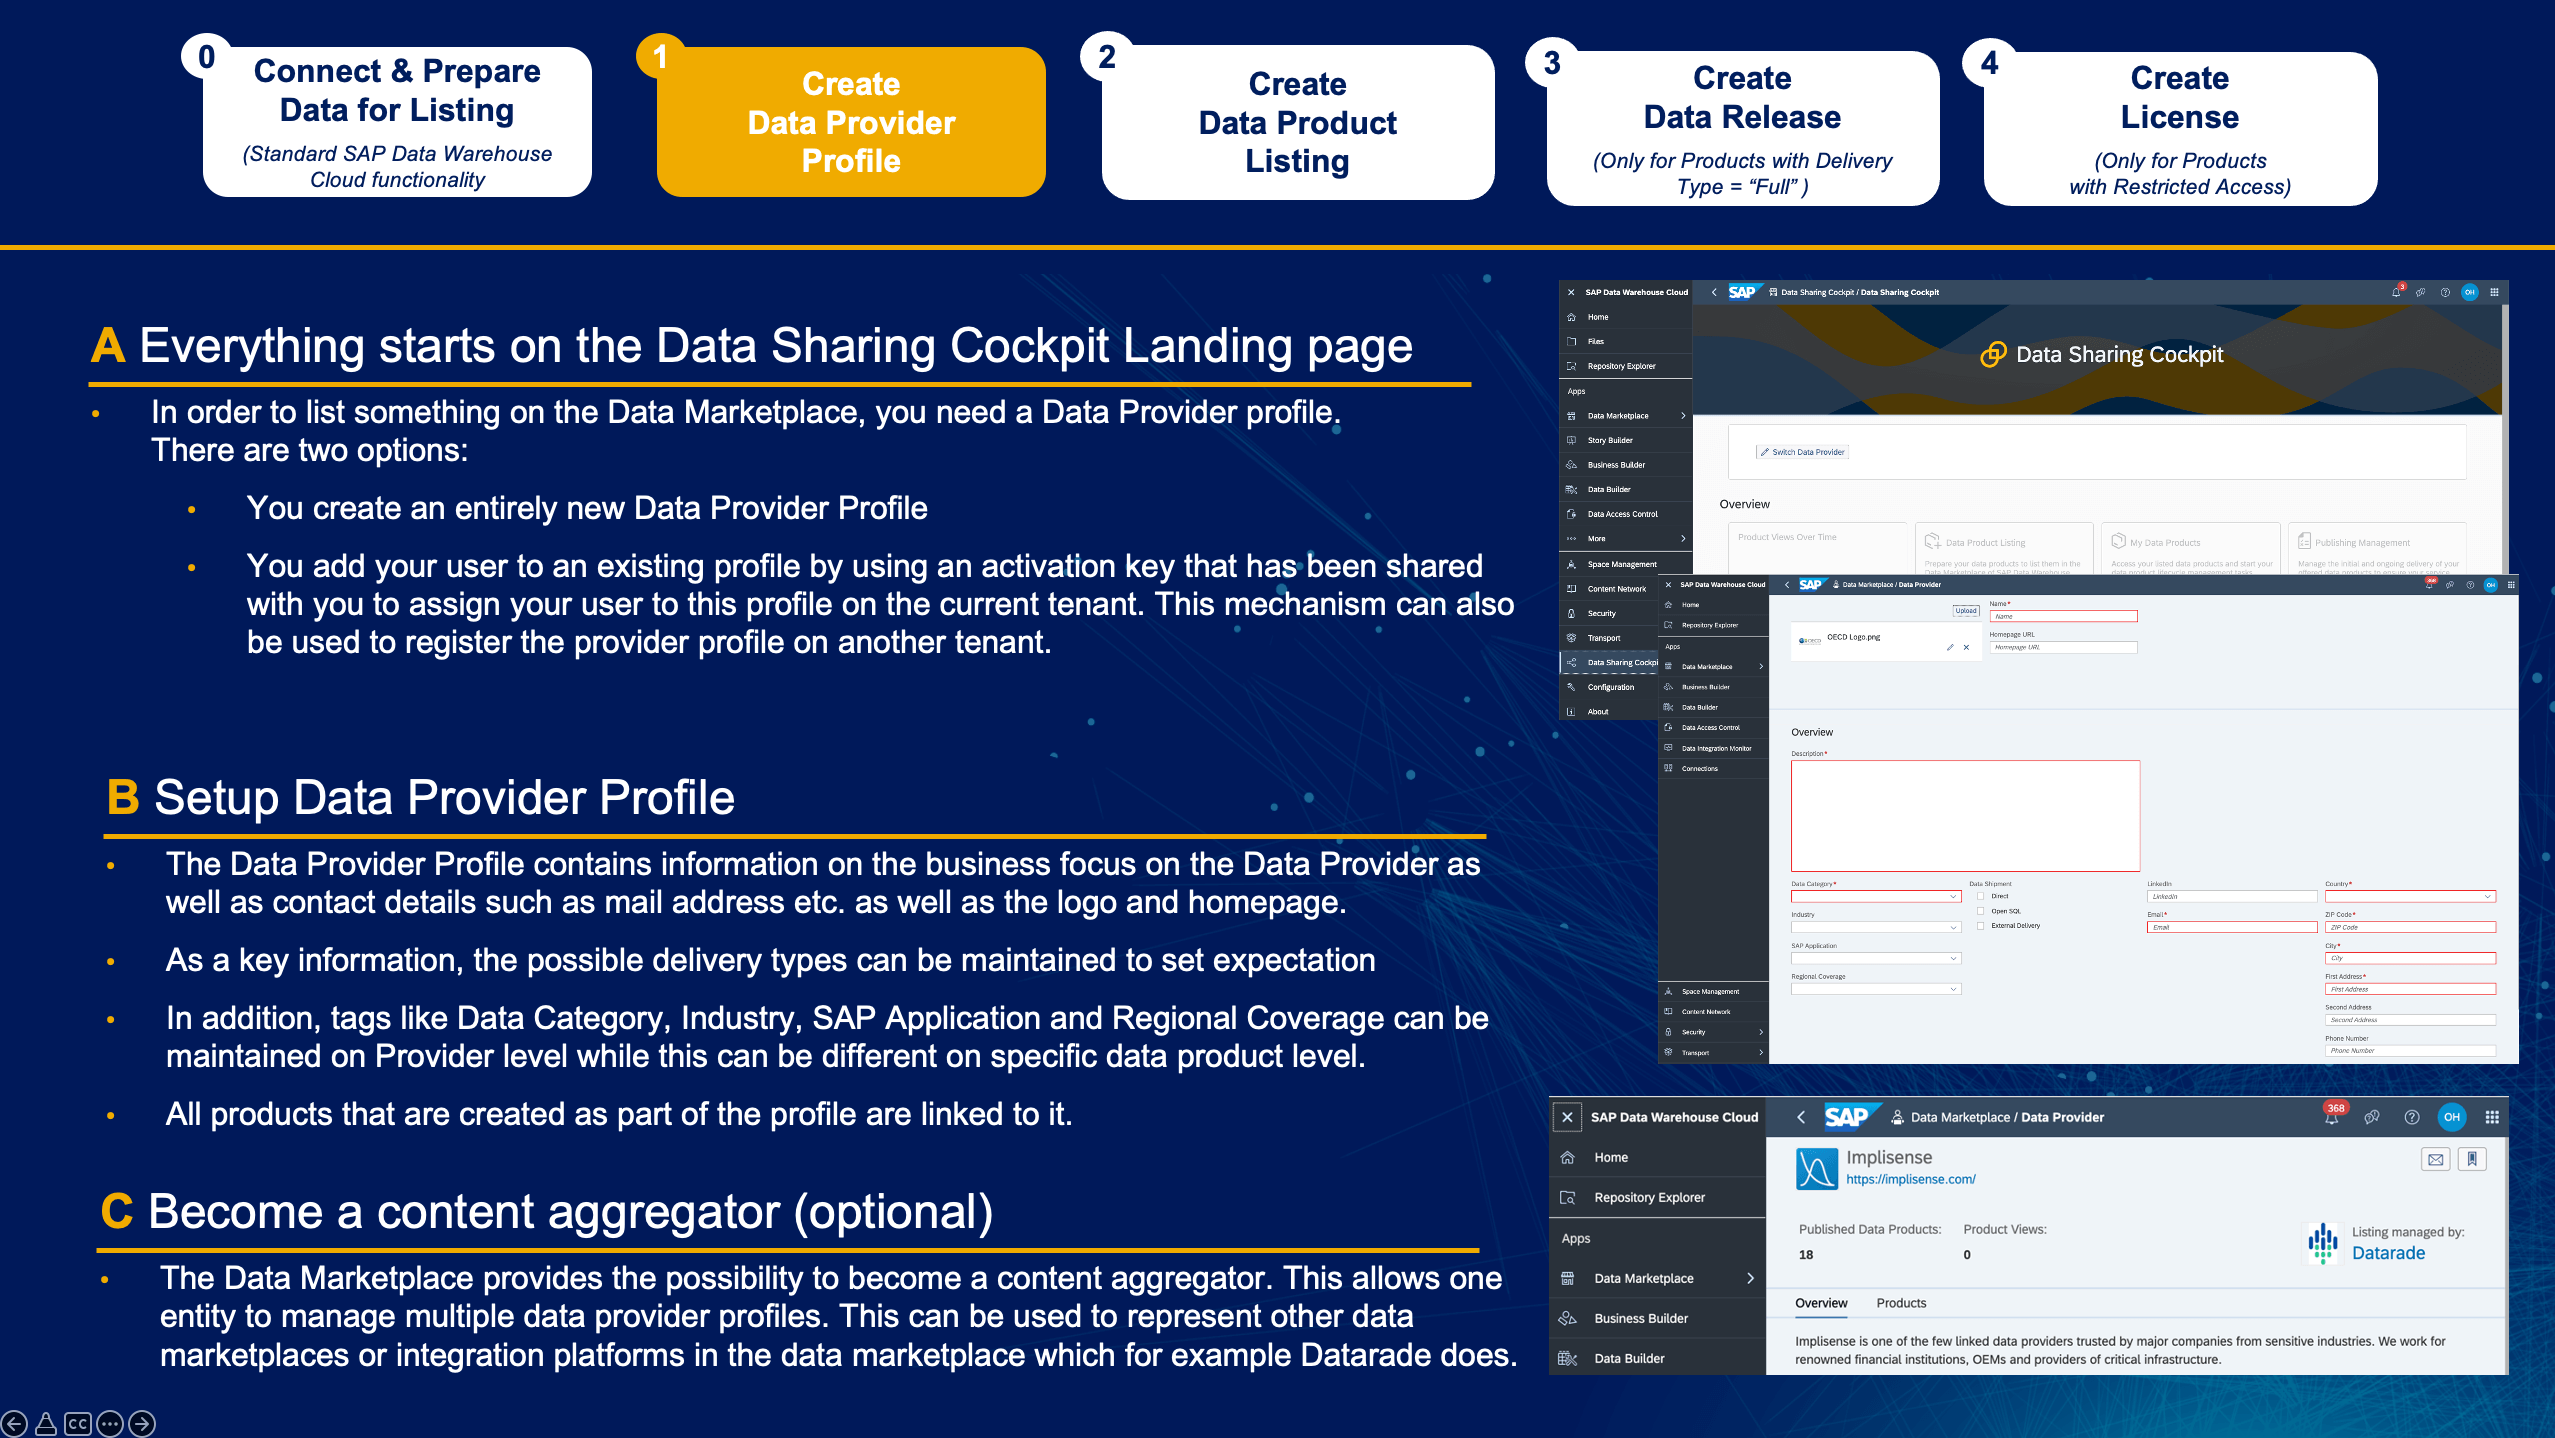This screenshot has height=1438, width=2555.
Task: Remove the OECD Logo.png file
Action: coord(1966,647)
